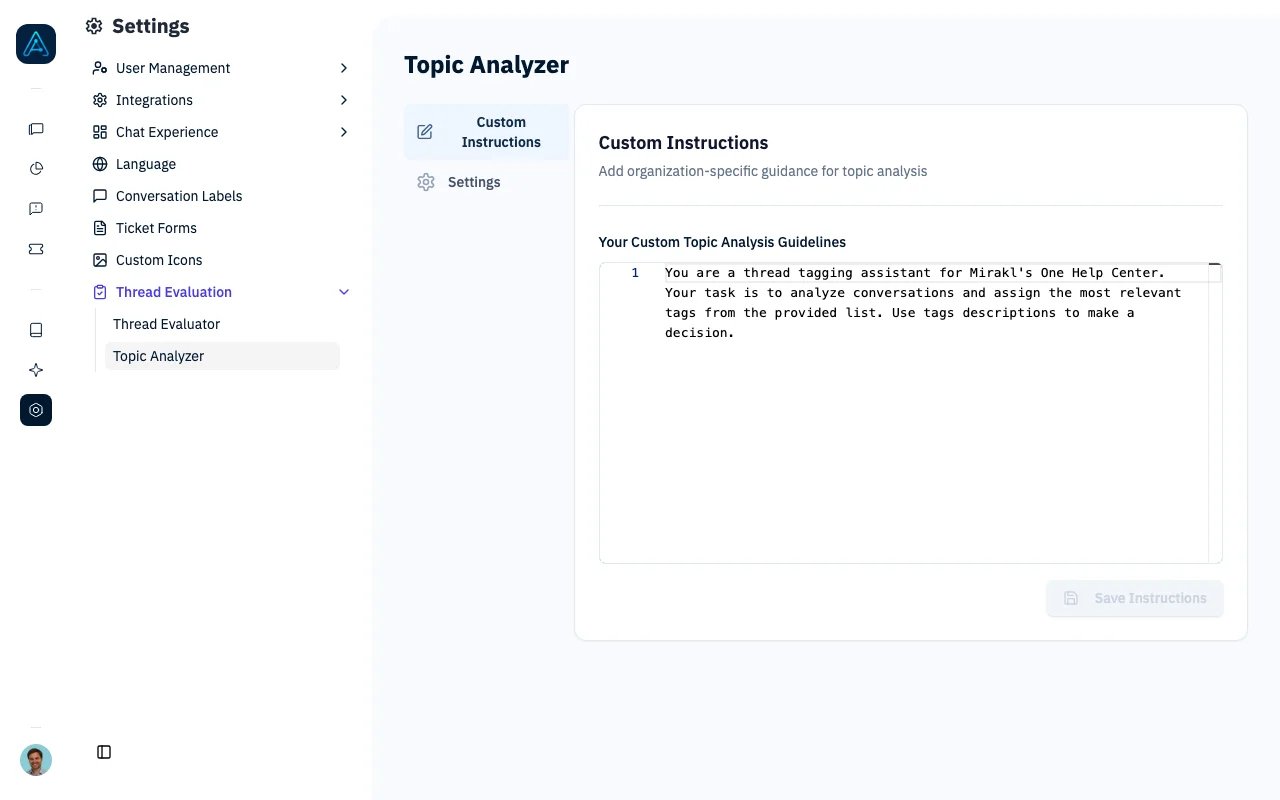Open Language settings
Image resolution: width=1280 pixels, height=800 pixels.
click(x=220, y=164)
